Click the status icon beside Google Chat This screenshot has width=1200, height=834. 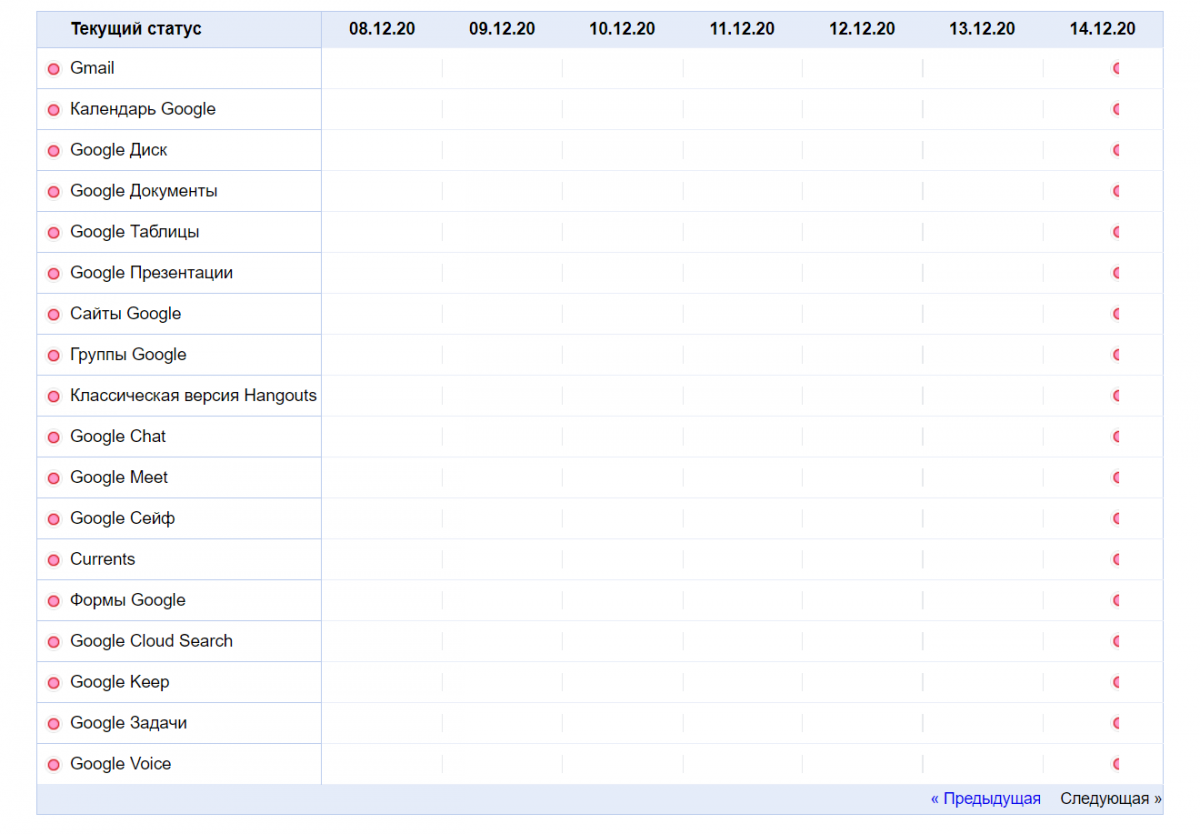click(x=54, y=438)
